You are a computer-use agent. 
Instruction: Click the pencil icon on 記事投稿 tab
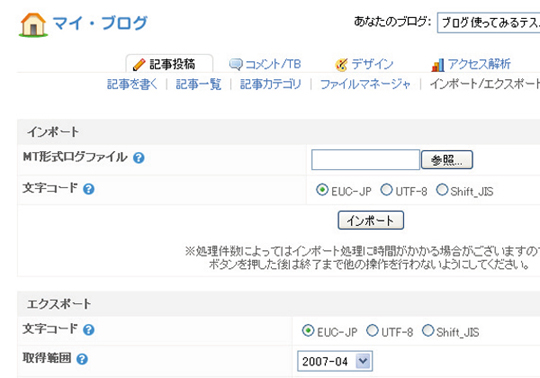139,64
